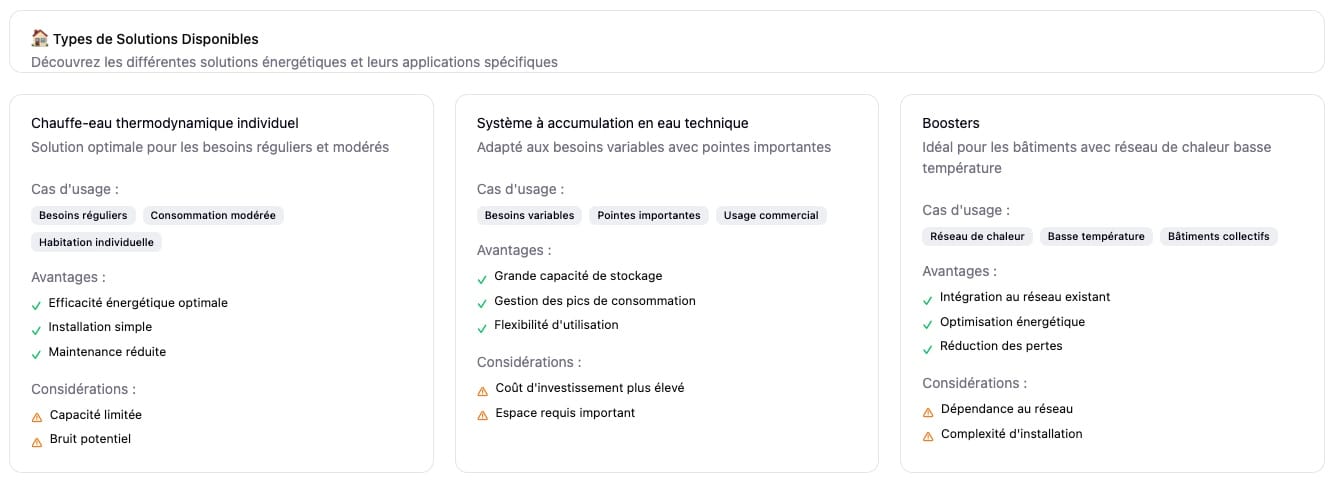Screen dimensions: 1334x483
Task: Click warning icon beside Capacité limitée
Action: [37, 416]
